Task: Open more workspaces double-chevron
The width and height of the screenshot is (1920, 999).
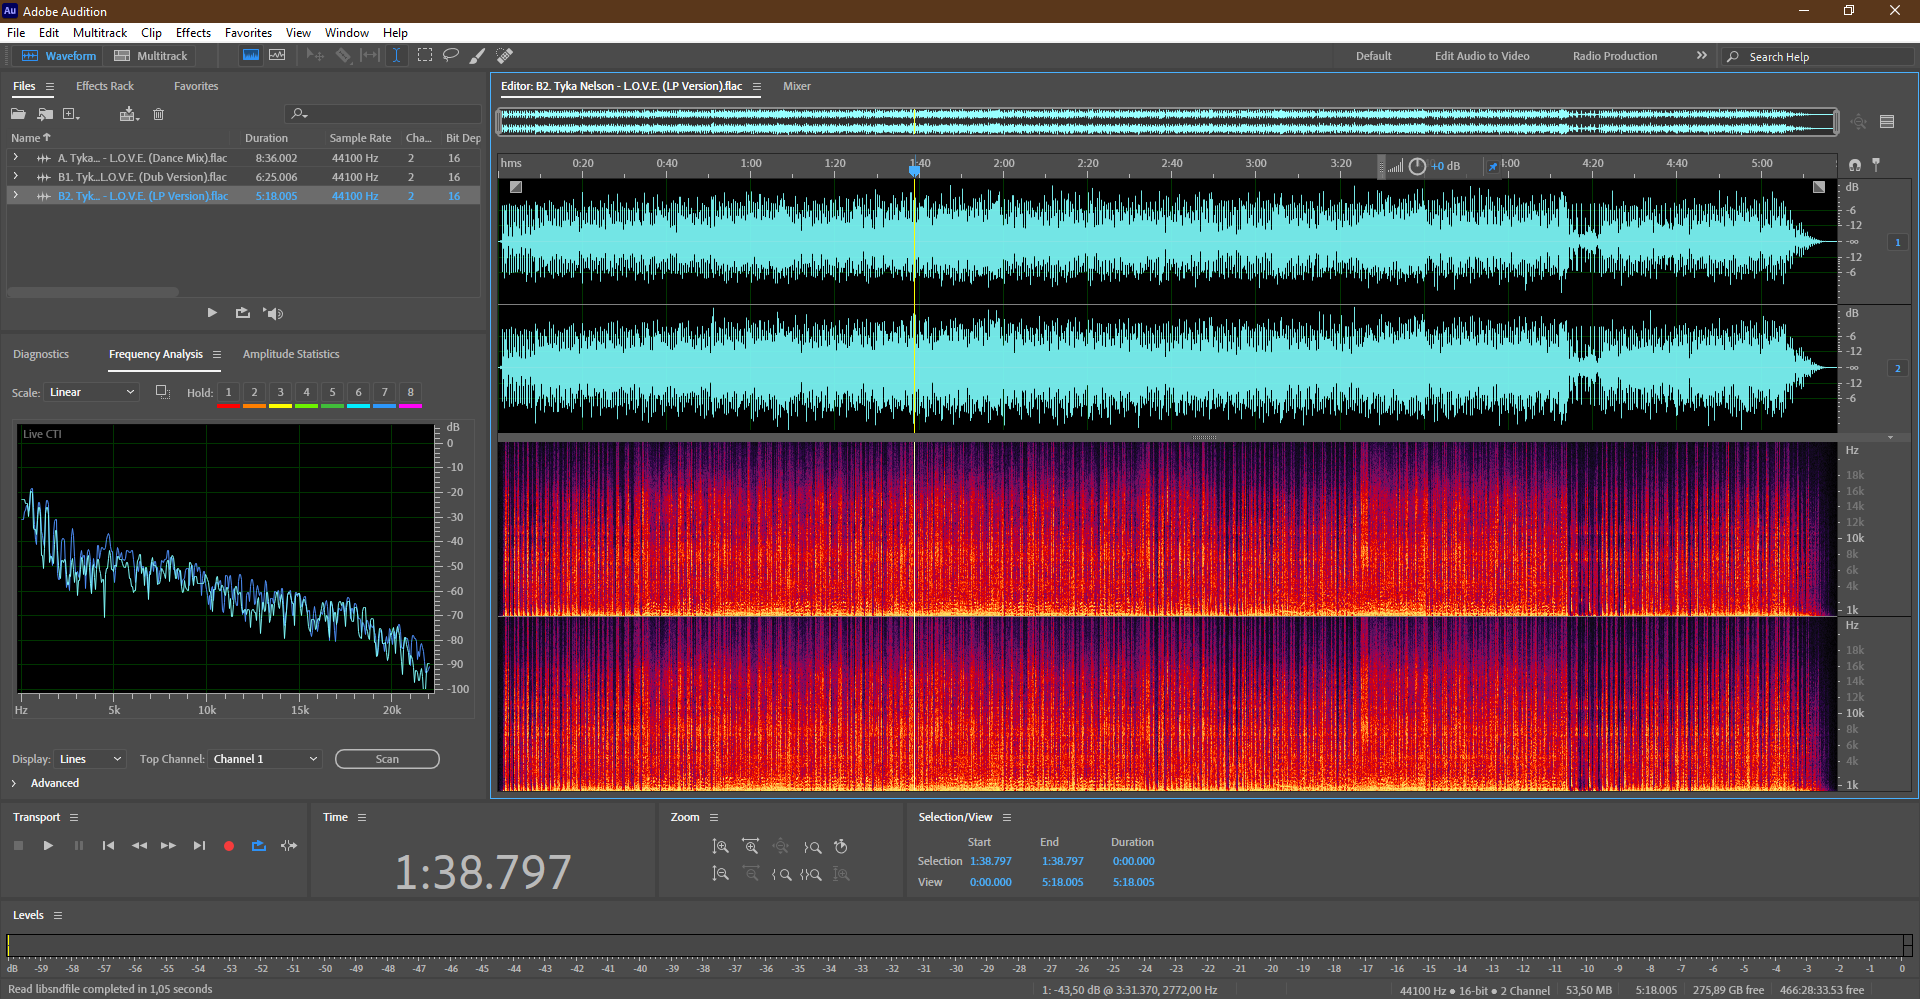Action: point(1702,56)
